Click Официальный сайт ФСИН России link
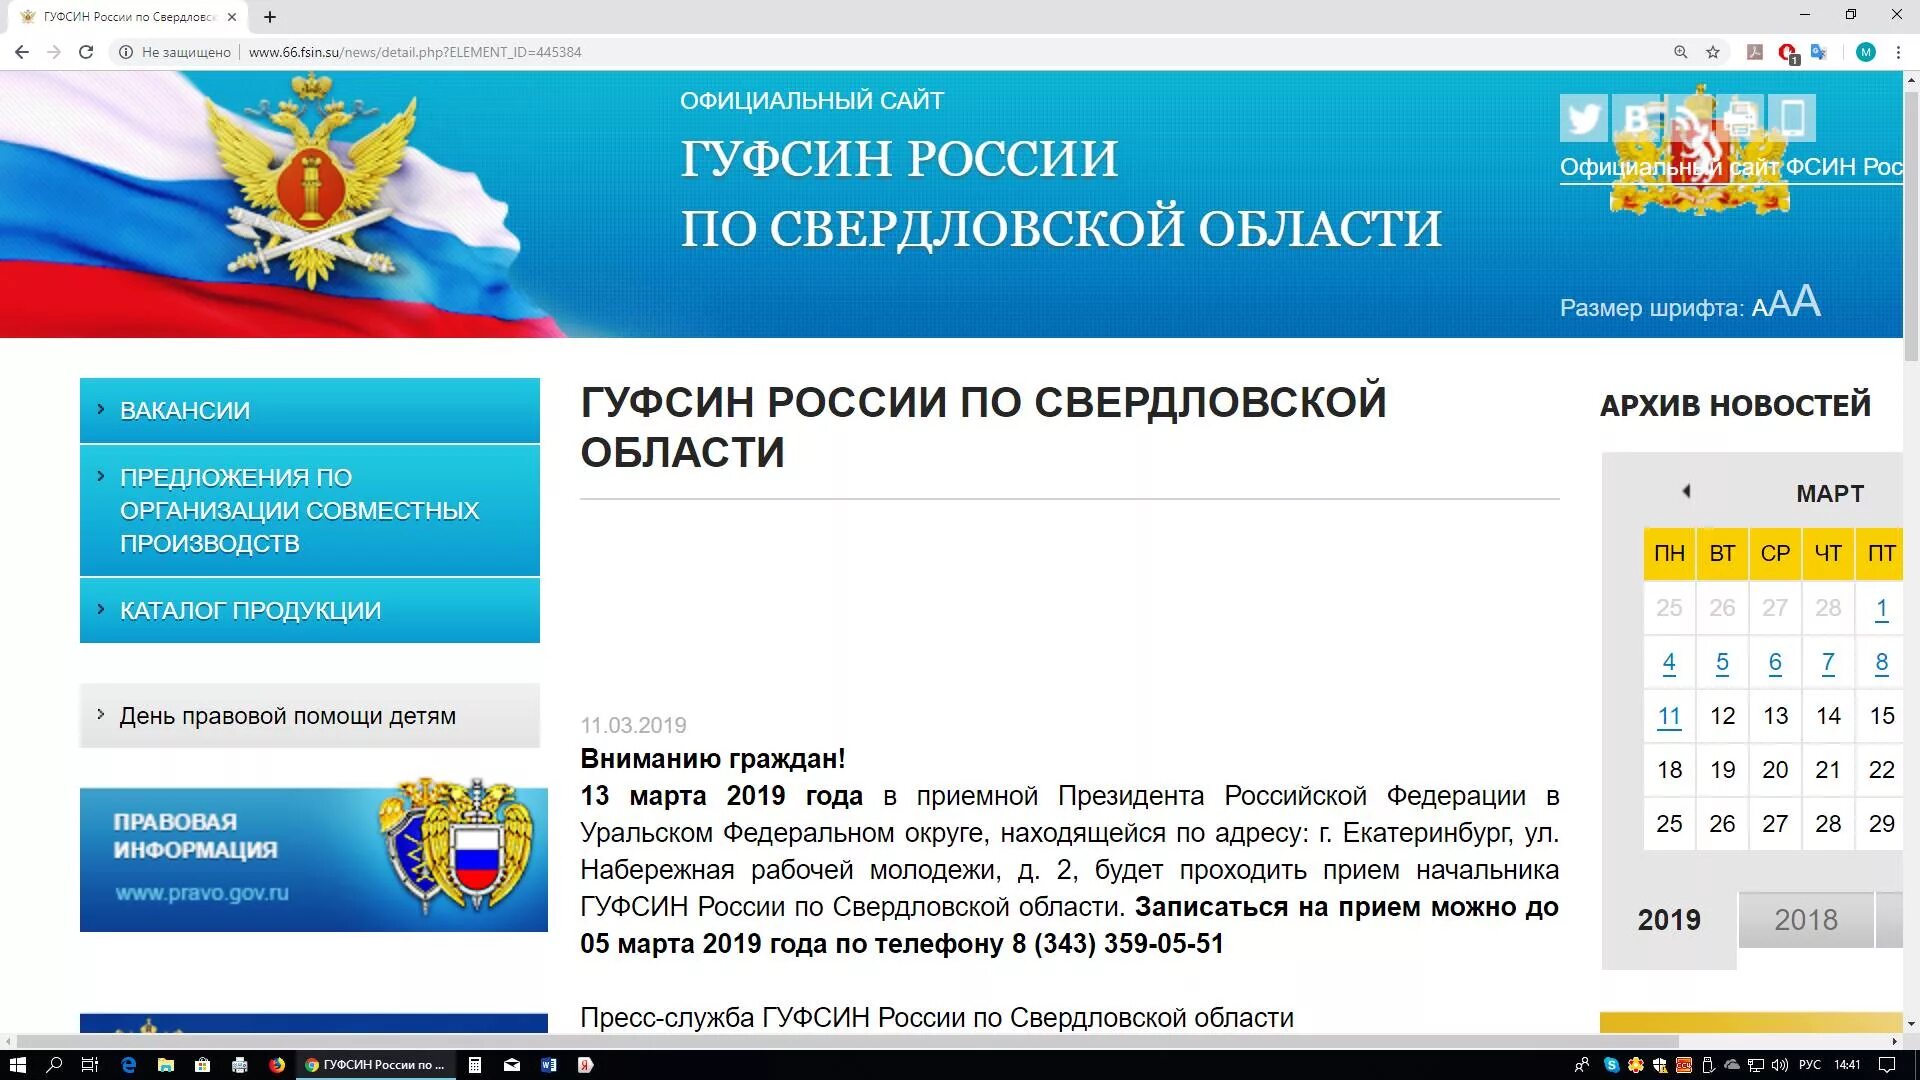The image size is (1920, 1080). pos(1730,167)
